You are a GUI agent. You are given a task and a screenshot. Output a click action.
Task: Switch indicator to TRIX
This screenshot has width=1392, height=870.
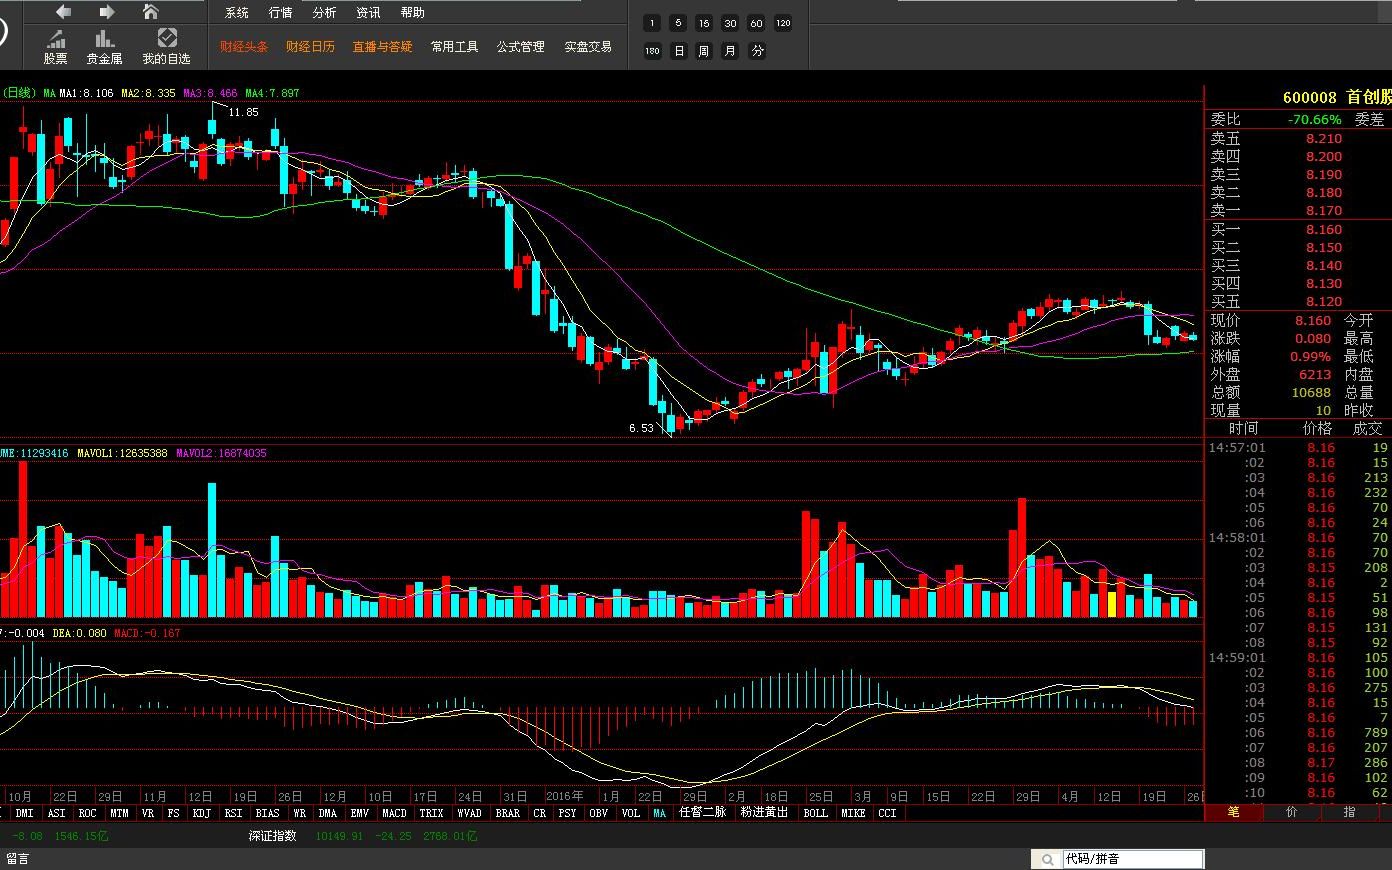(432, 813)
